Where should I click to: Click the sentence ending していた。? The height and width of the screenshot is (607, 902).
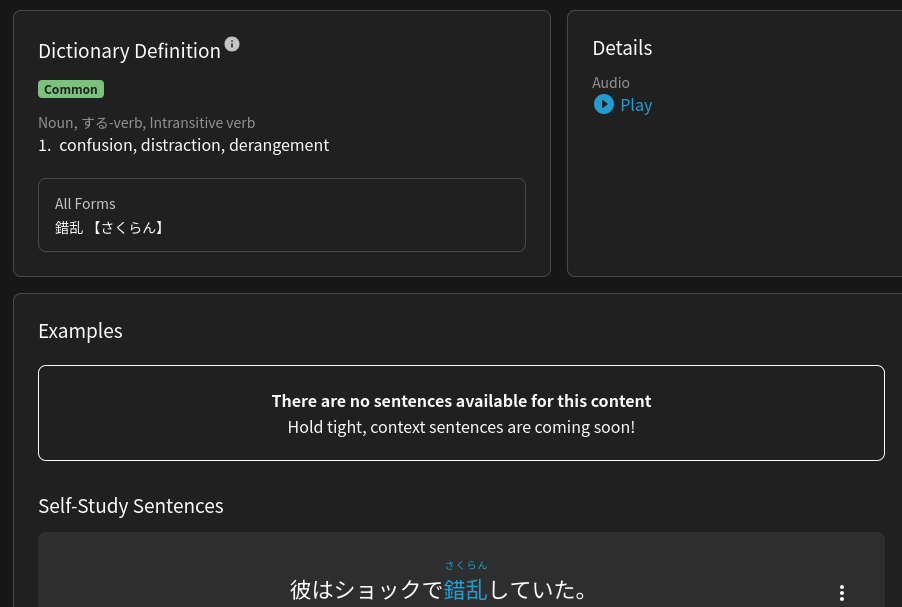pos(538,590)
